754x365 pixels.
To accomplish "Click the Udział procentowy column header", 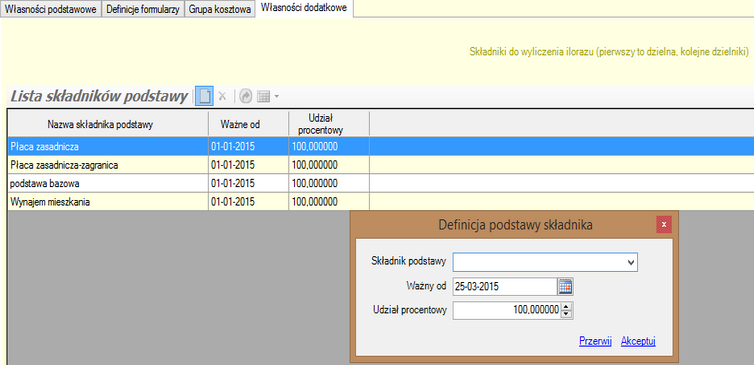I will (329, 125).
